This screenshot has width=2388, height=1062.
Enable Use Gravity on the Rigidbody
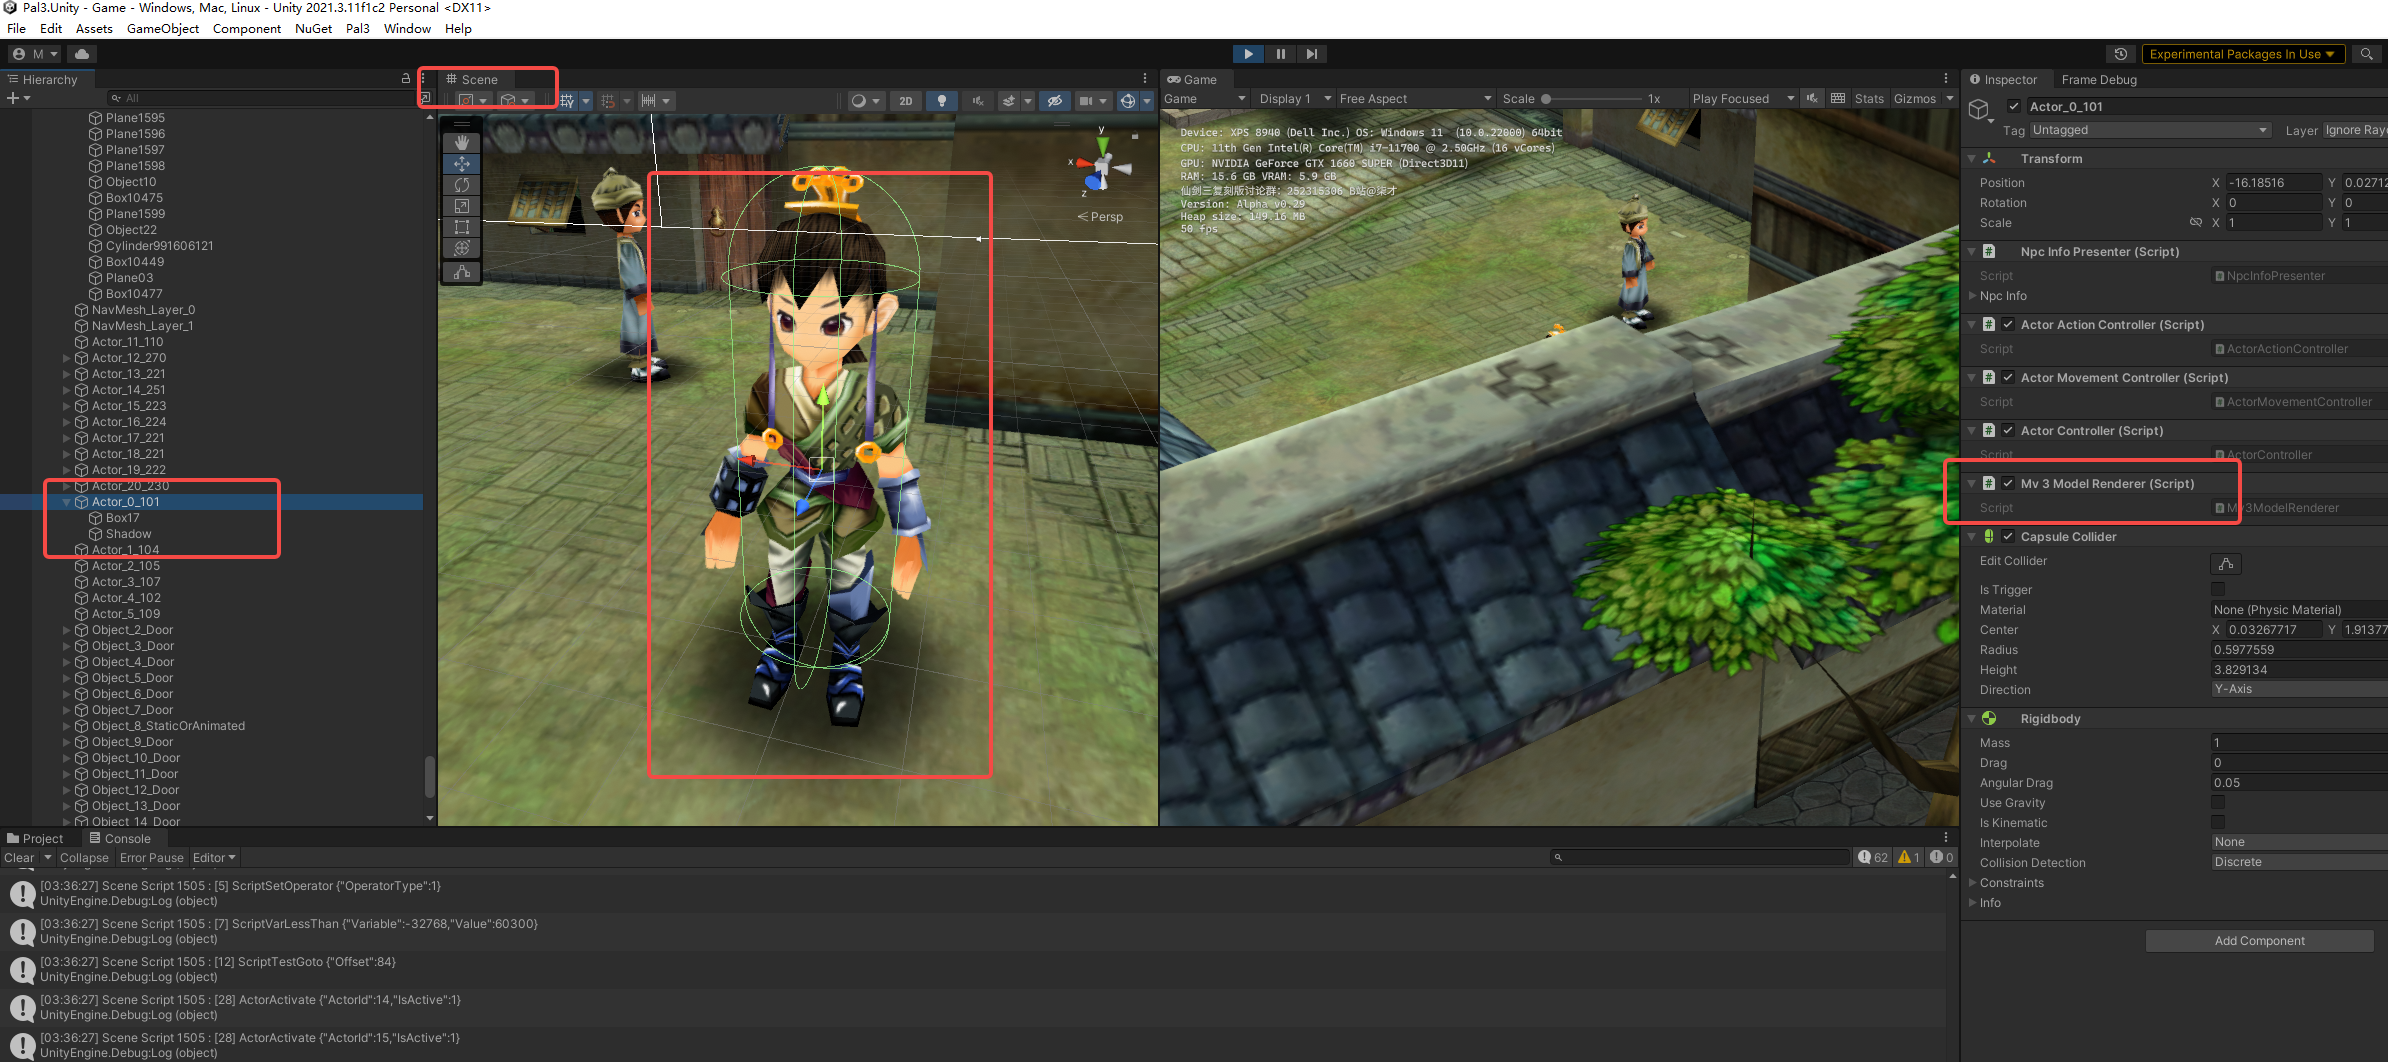(x=2218, y=802)
